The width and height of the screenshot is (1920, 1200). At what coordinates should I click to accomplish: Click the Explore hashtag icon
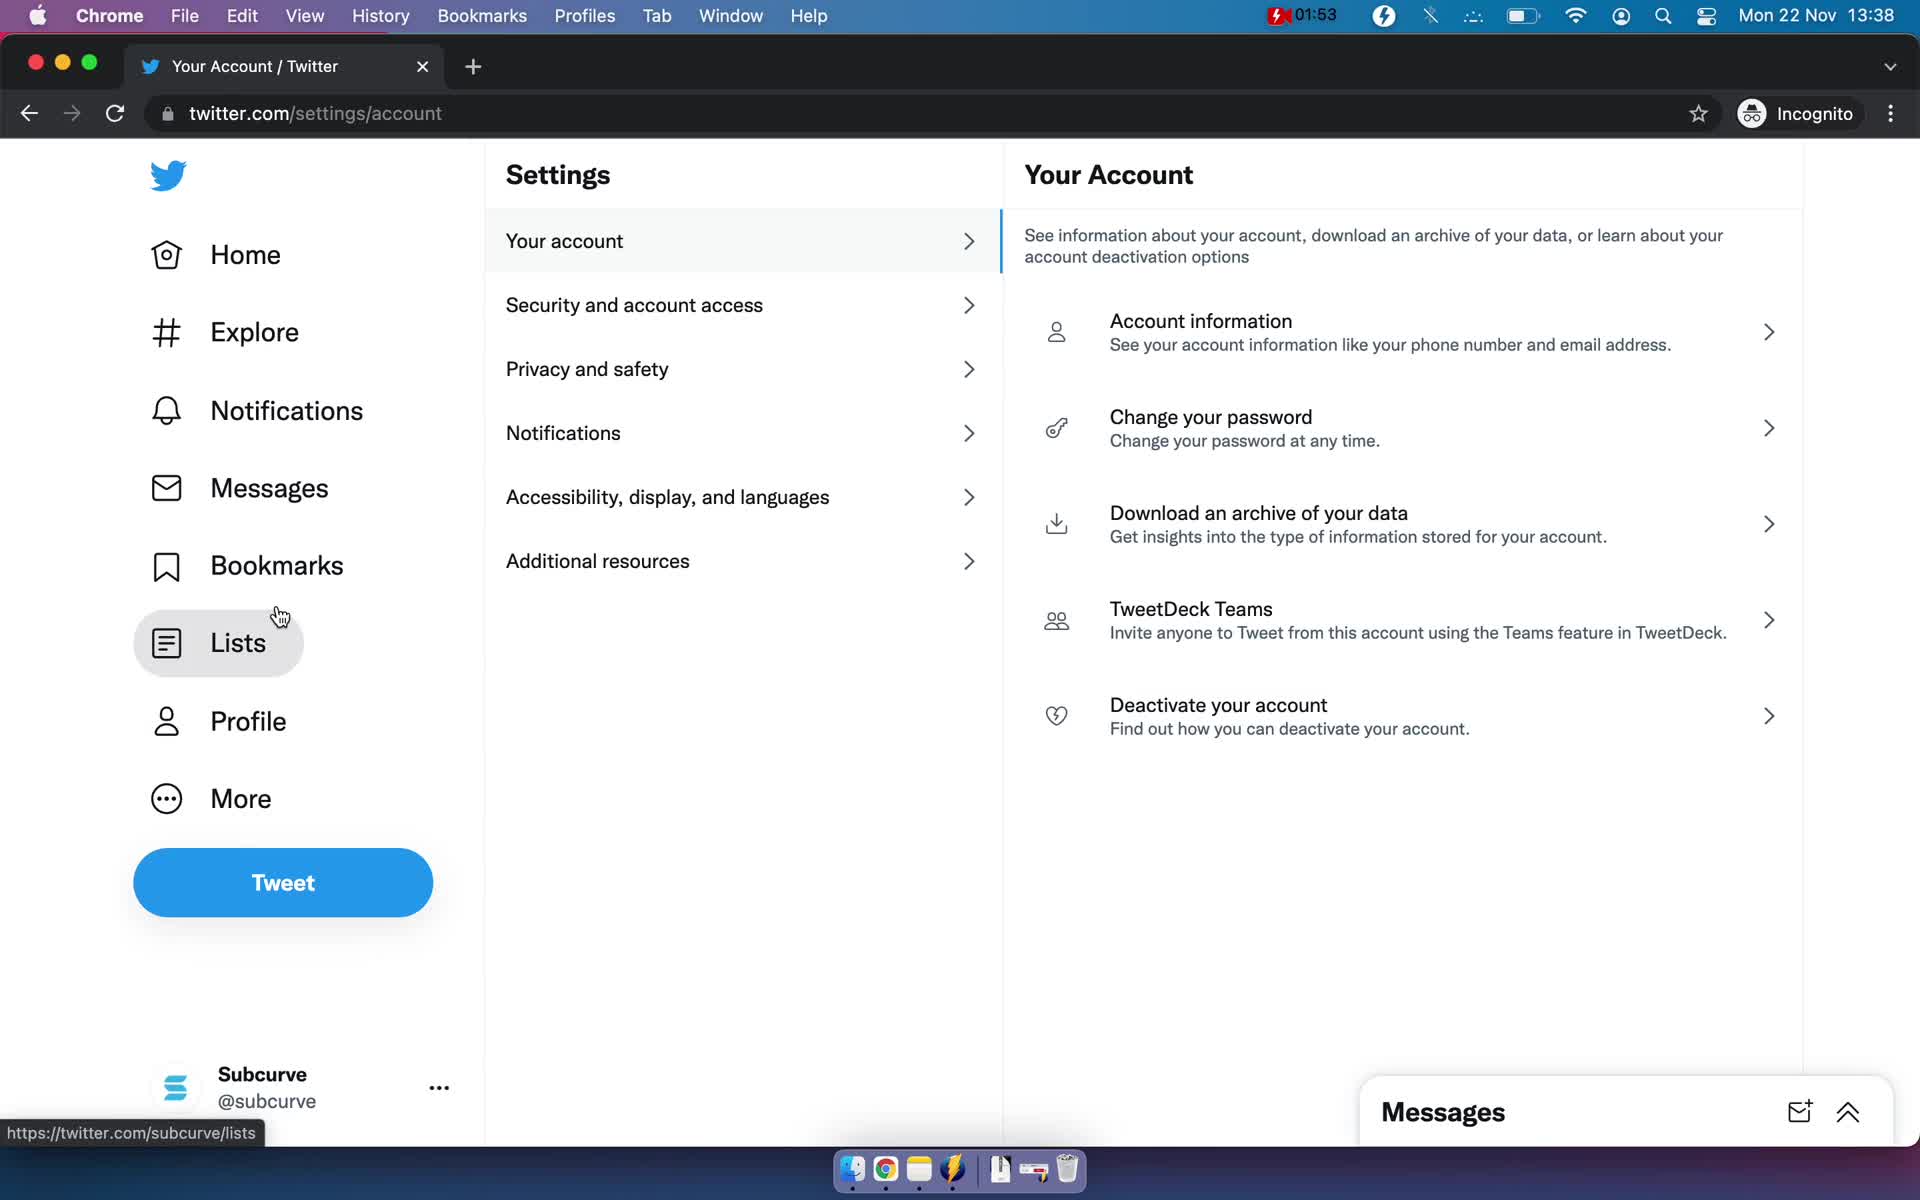click(x=166, y=332)
